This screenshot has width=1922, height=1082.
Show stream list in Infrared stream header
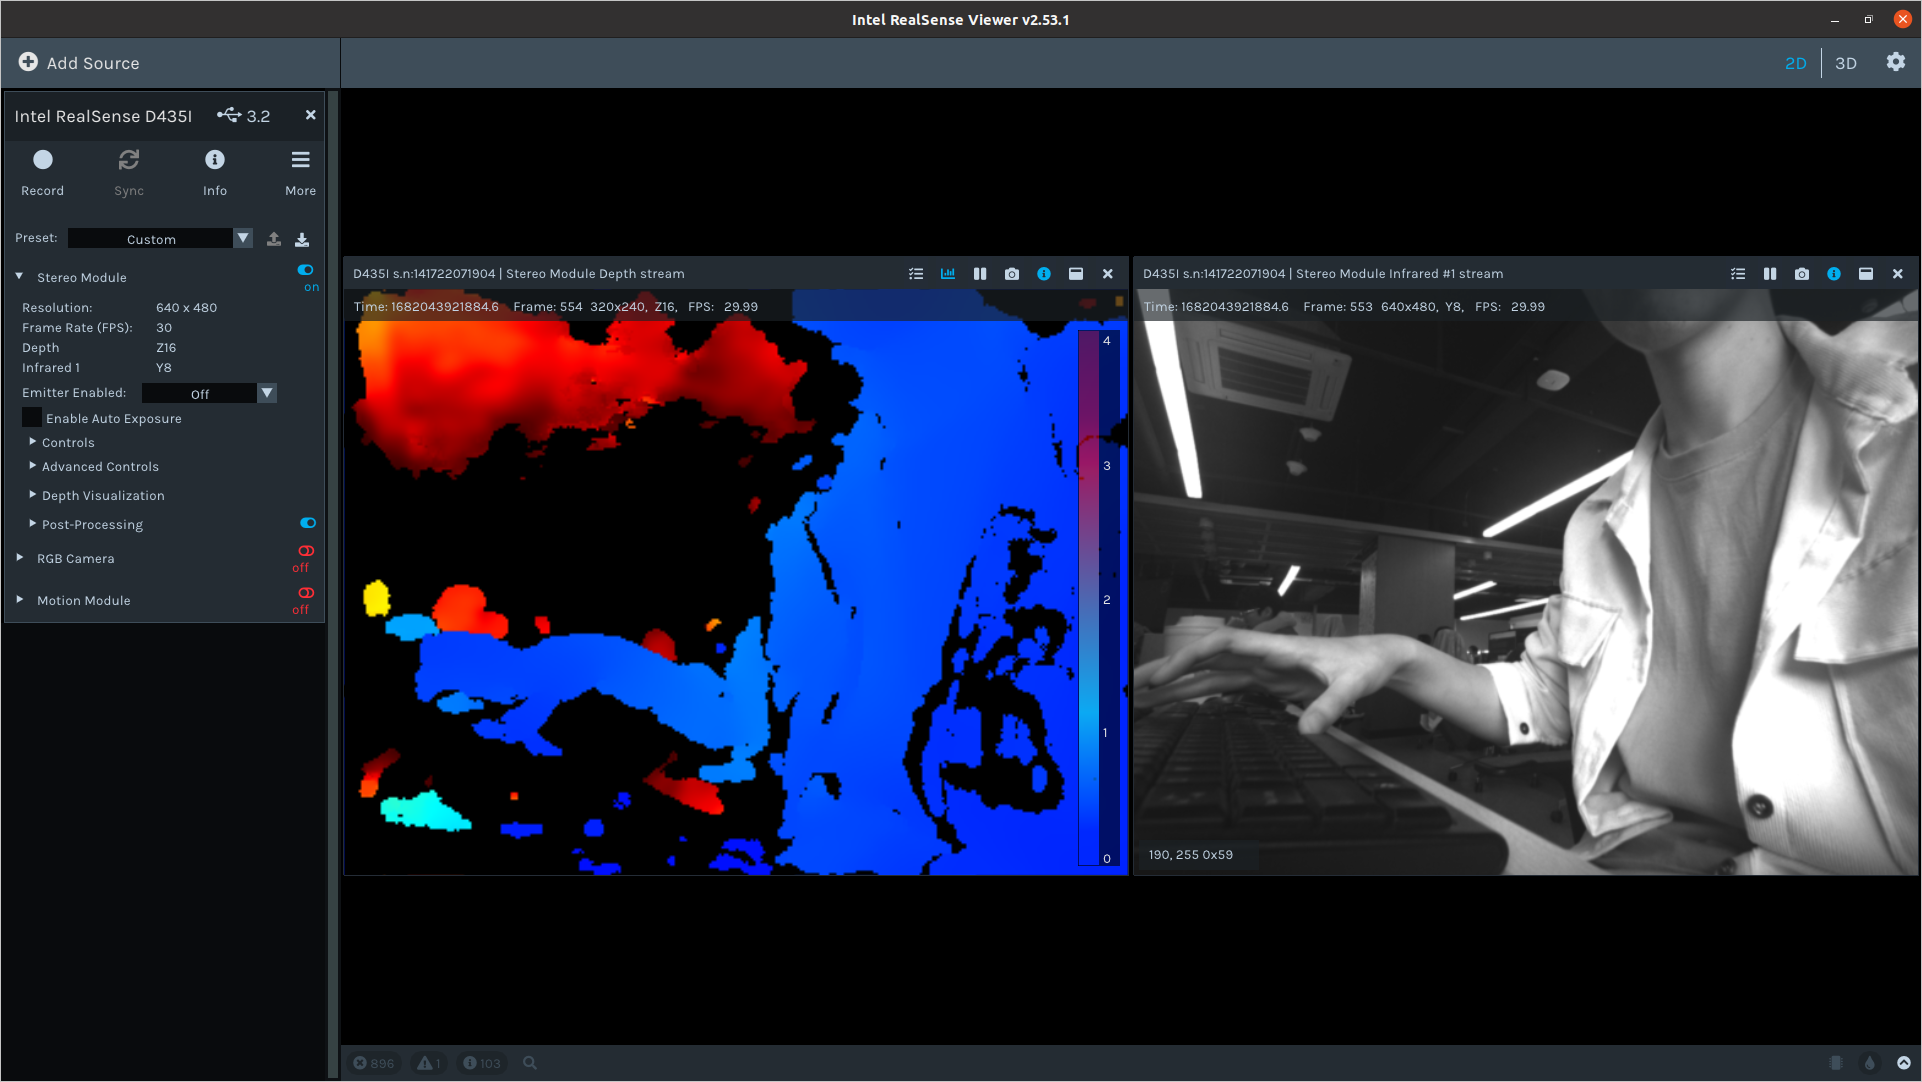pos(1738,274)
